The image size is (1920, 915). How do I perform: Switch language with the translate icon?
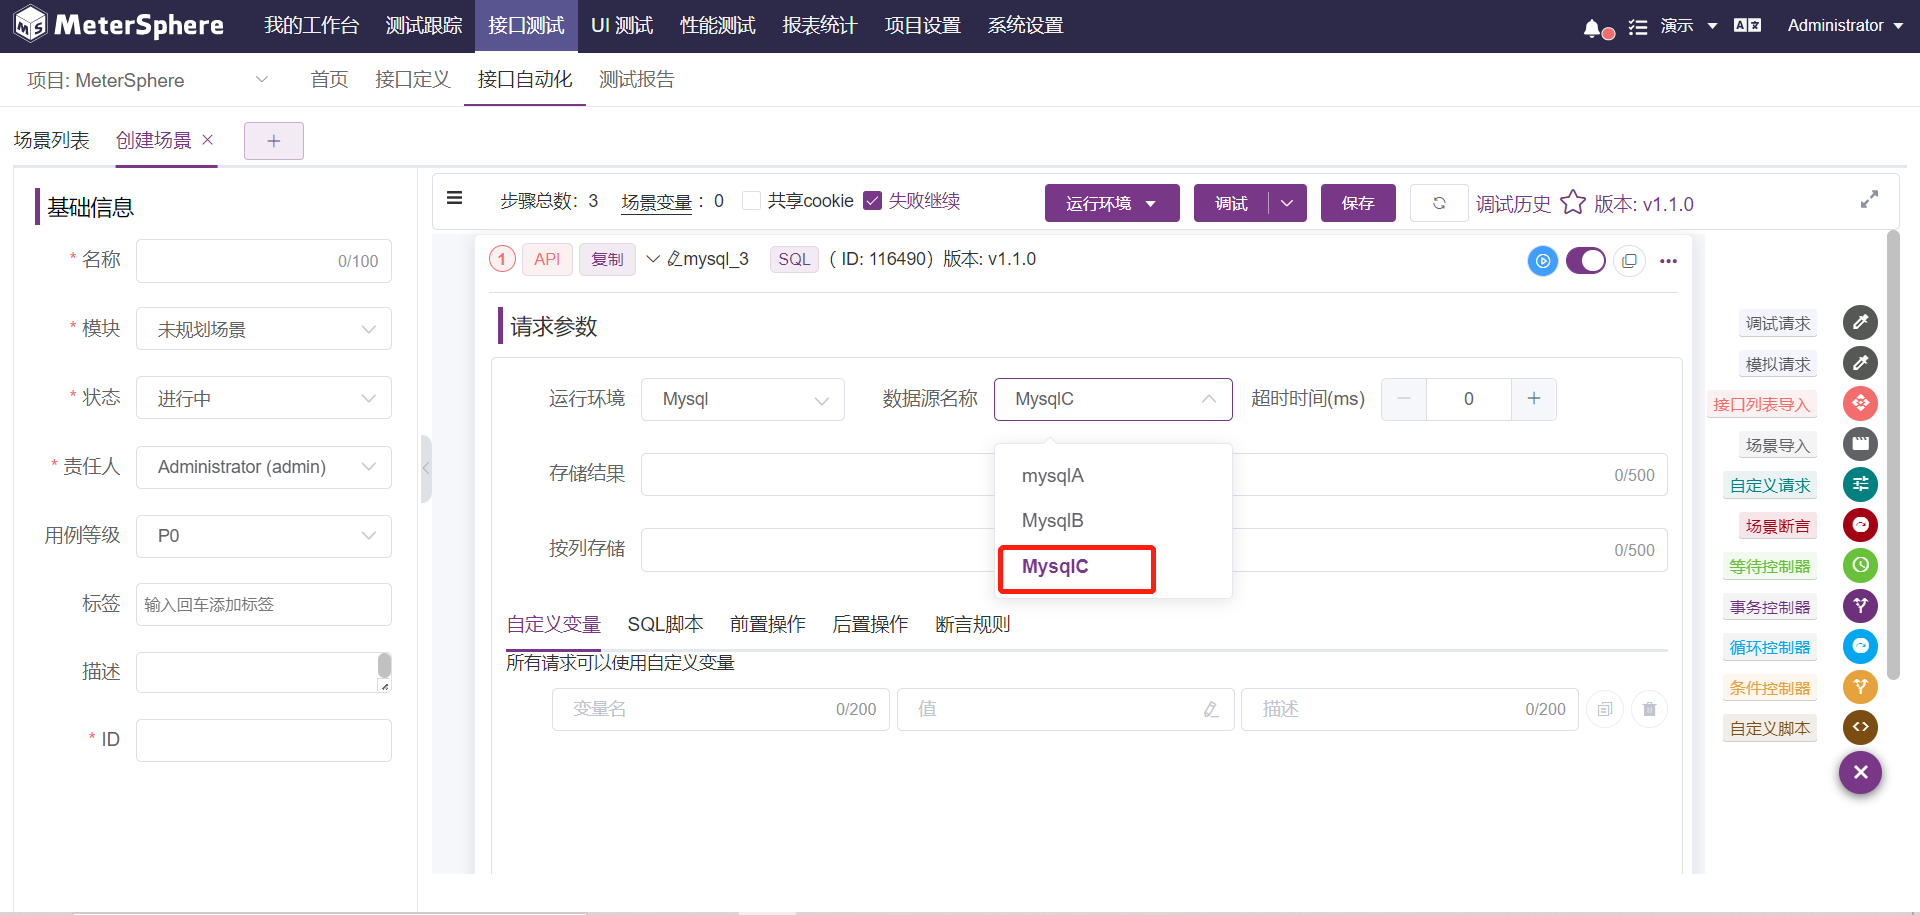pyautogui.click(x=1747, y=26)
